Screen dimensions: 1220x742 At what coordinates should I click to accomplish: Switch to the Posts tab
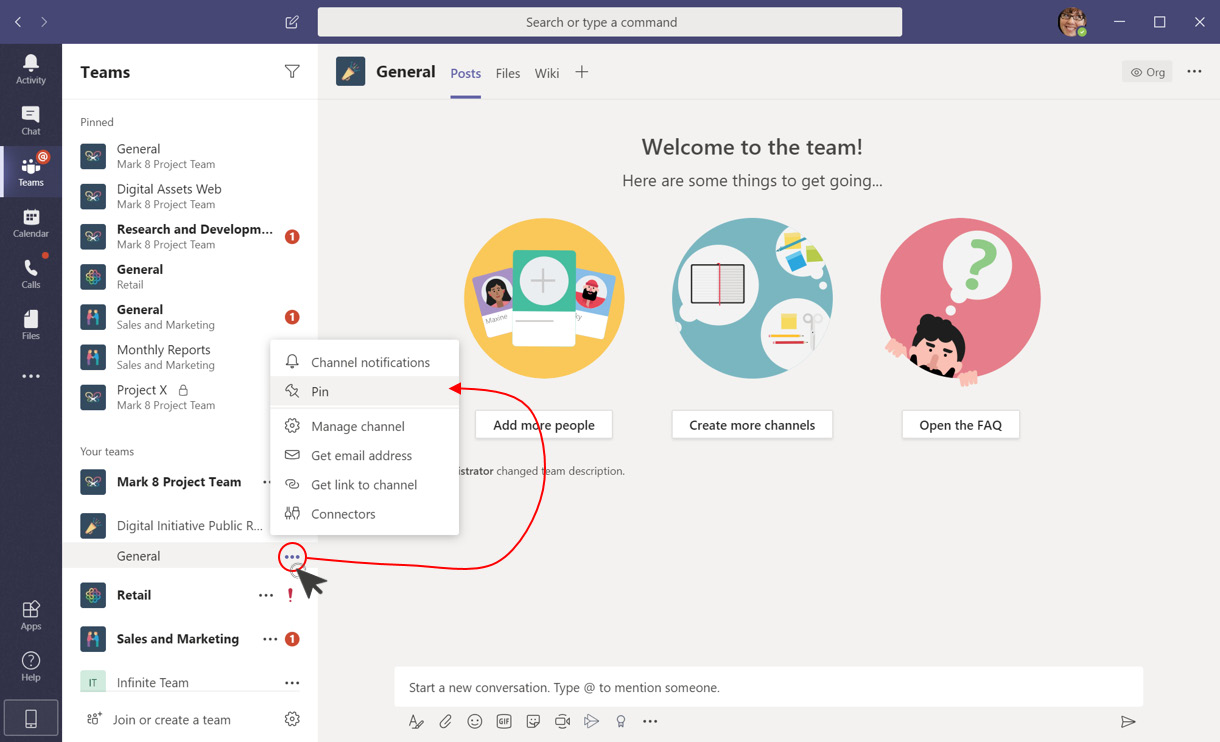click(465, 73)
